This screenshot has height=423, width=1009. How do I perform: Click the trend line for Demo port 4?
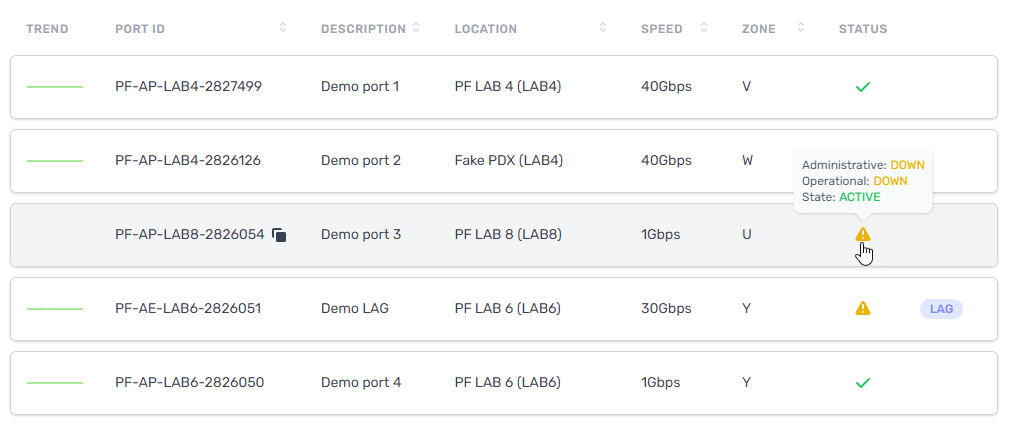point(55,383)
